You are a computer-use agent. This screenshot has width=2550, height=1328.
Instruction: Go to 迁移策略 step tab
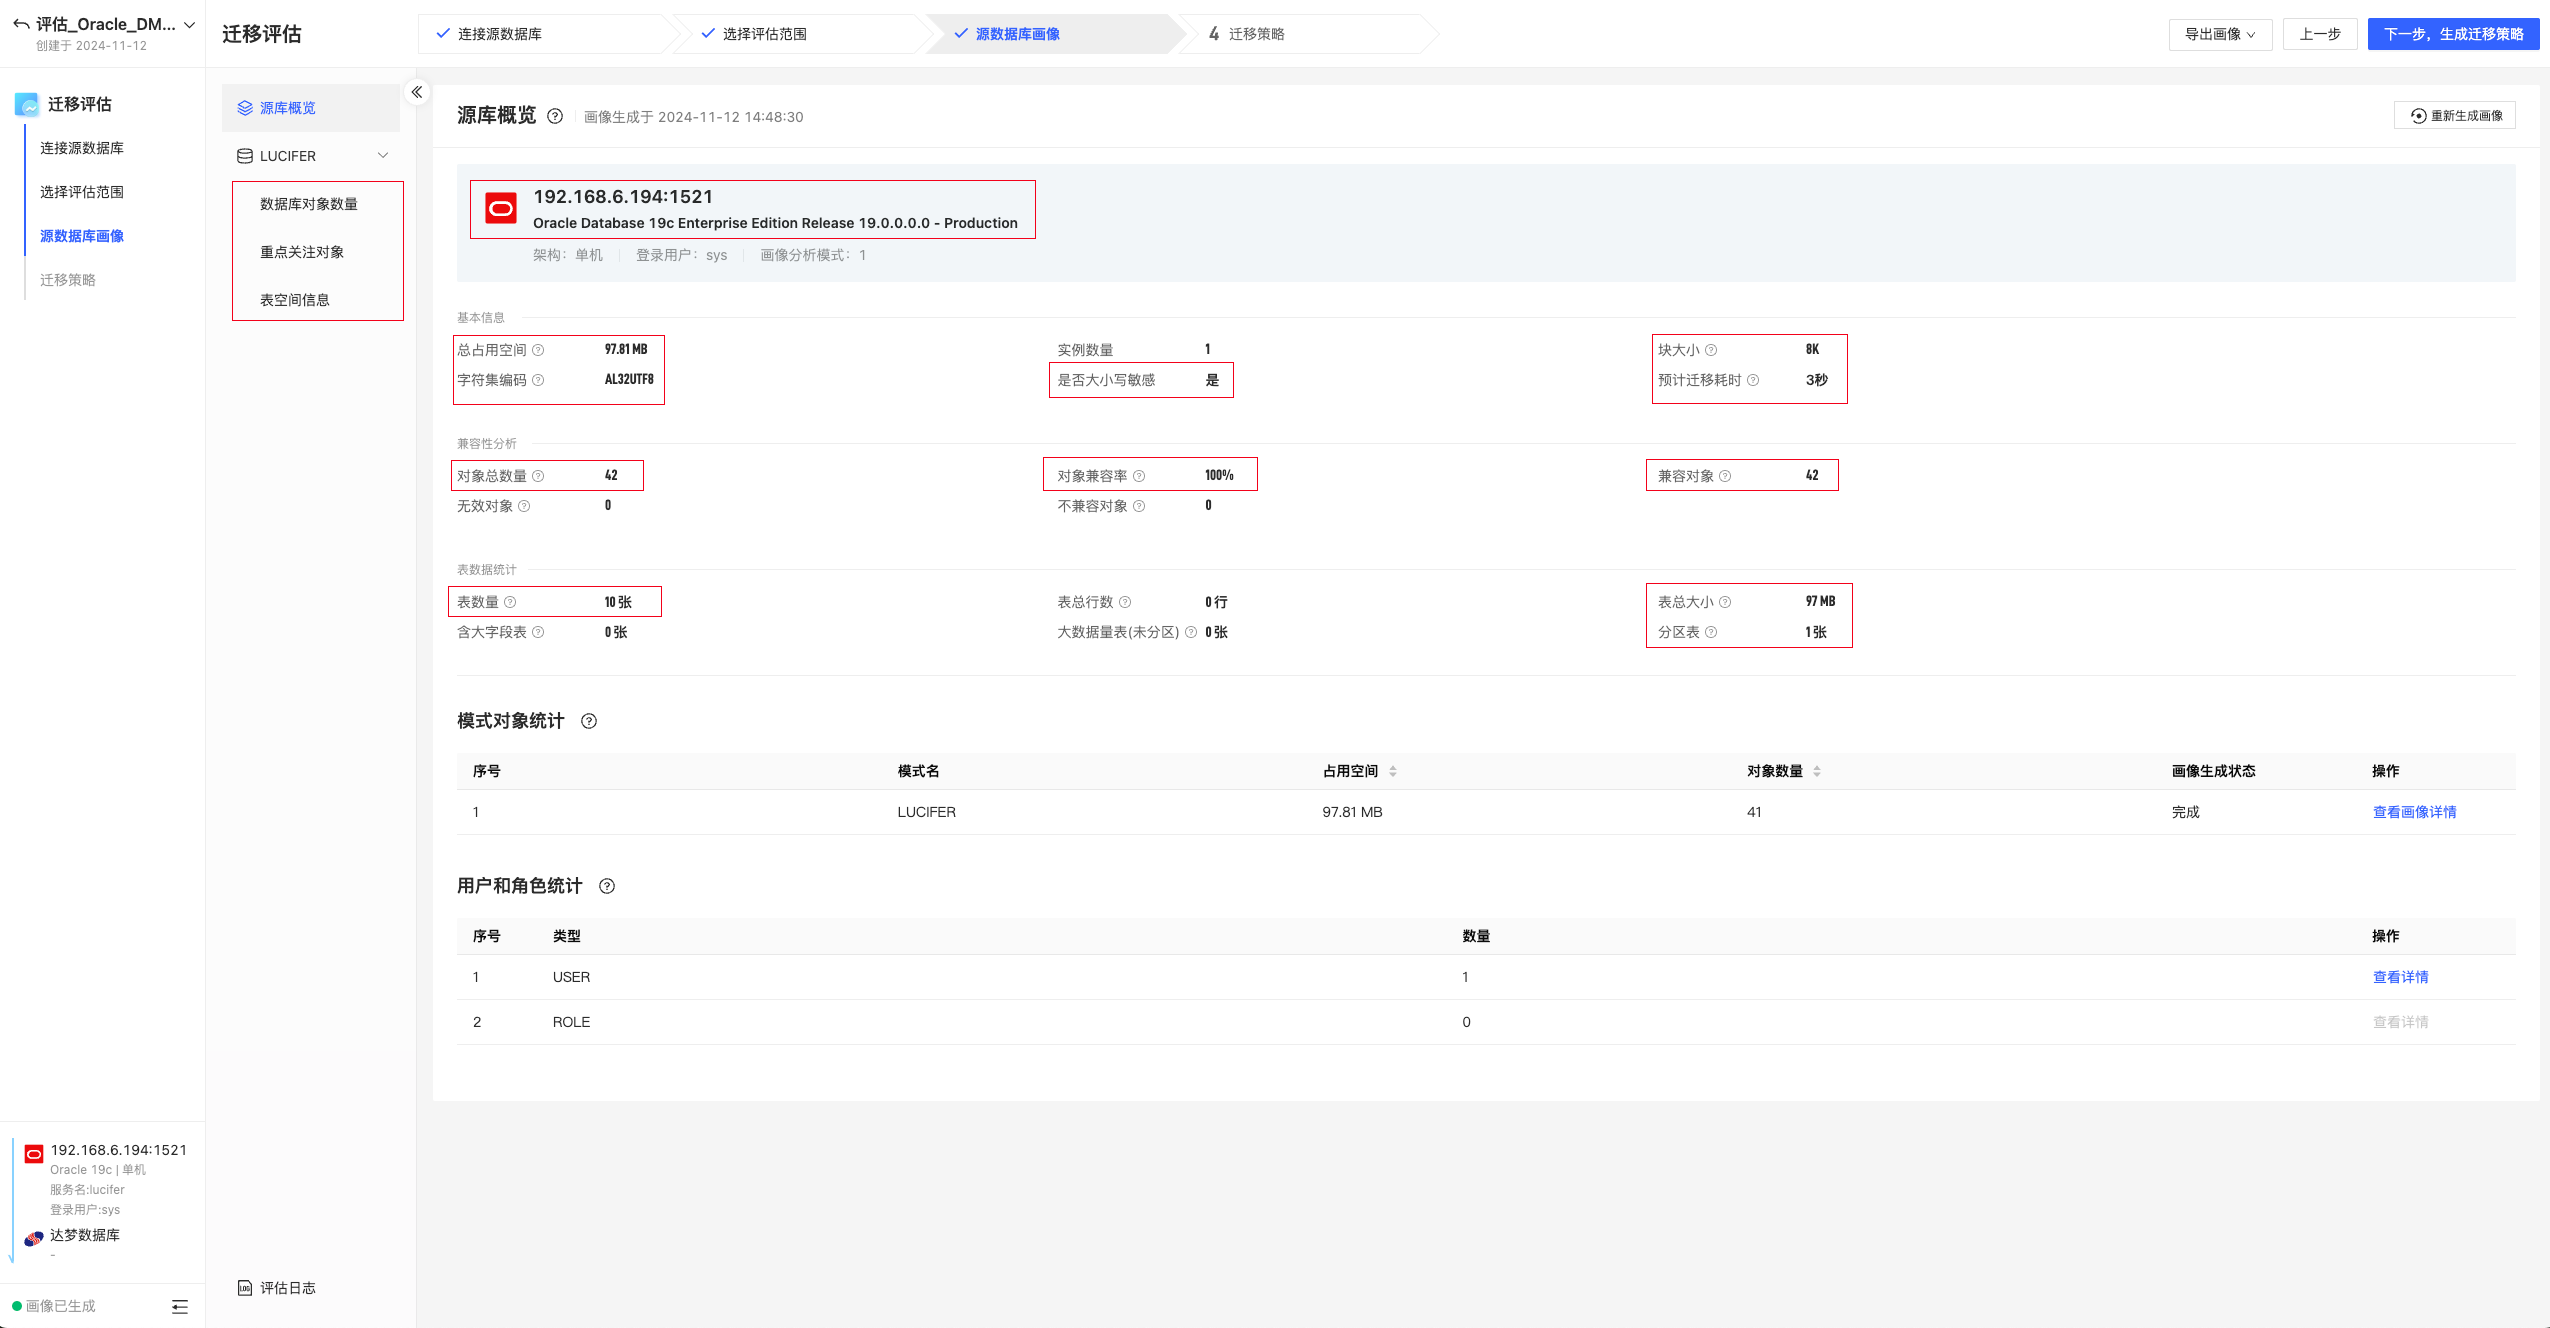(x=1256, y=34)
